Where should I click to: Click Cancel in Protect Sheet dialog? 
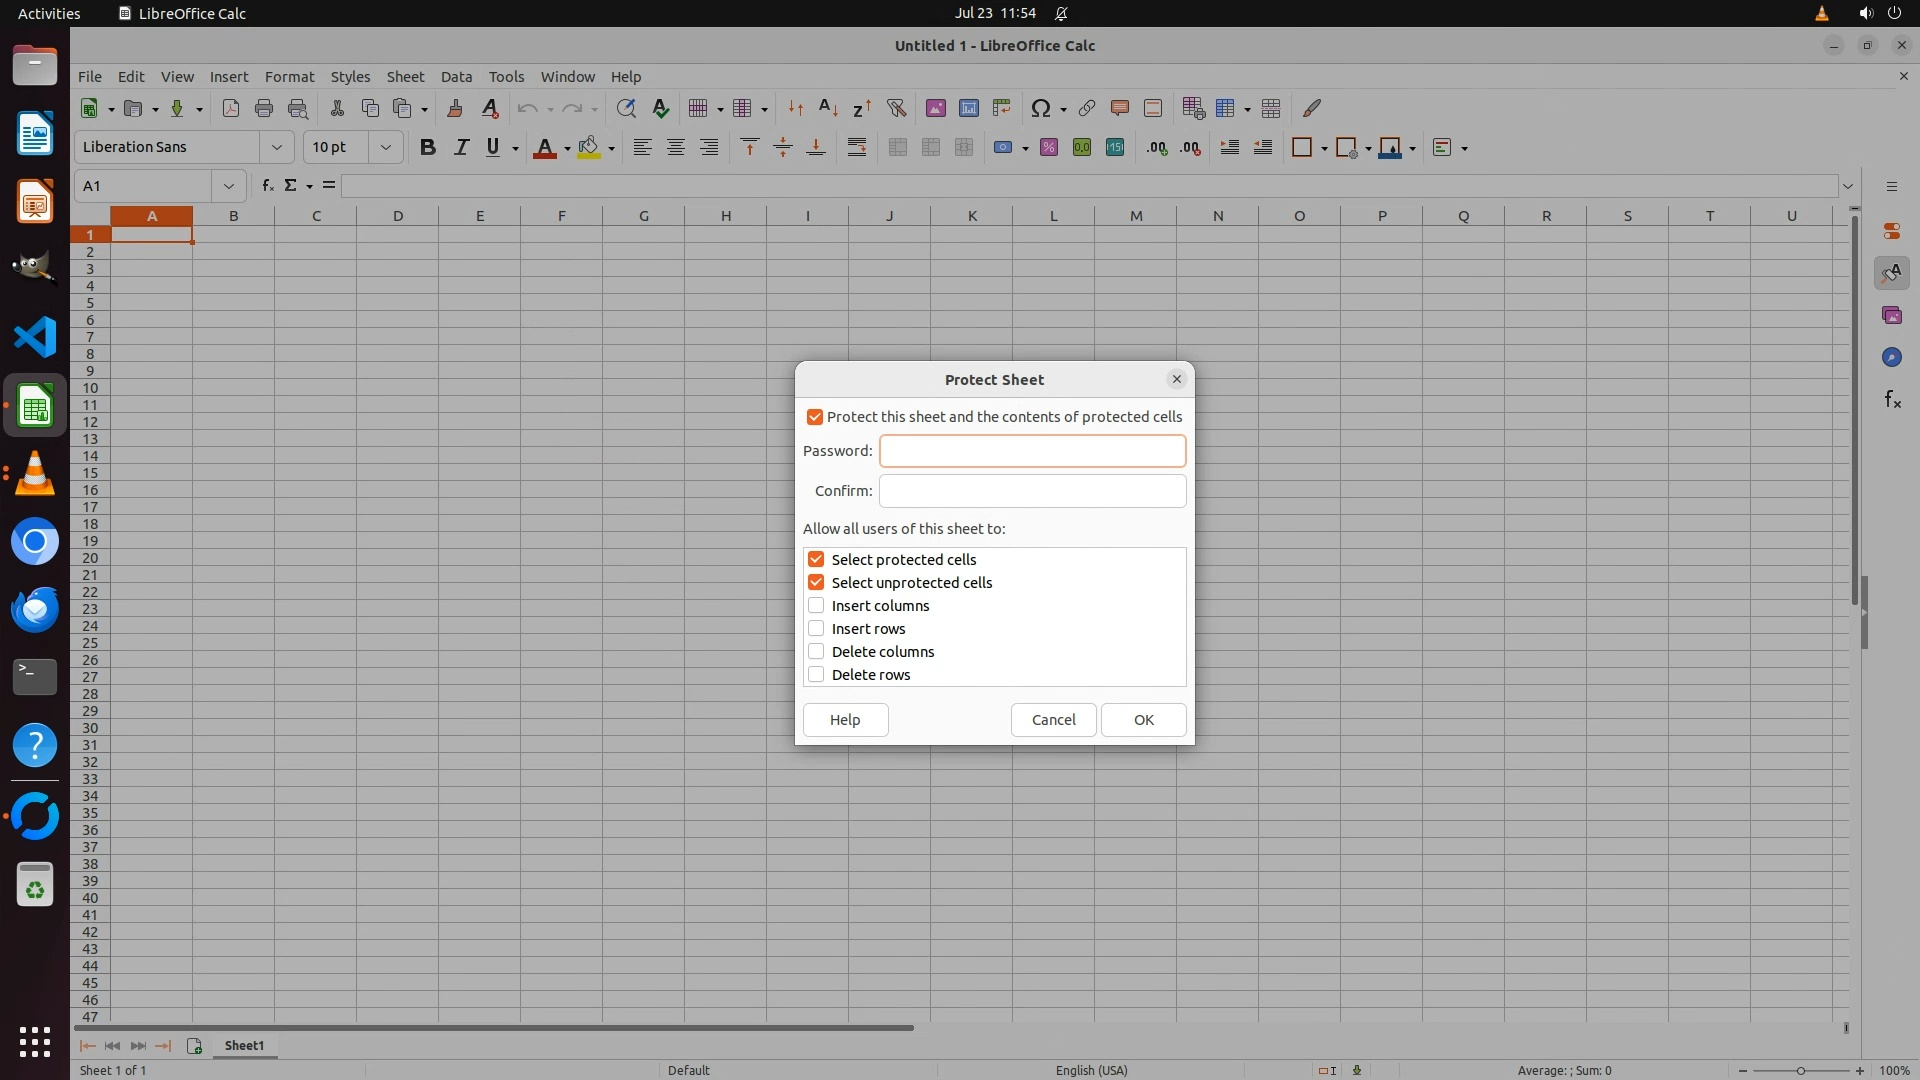1053,720
